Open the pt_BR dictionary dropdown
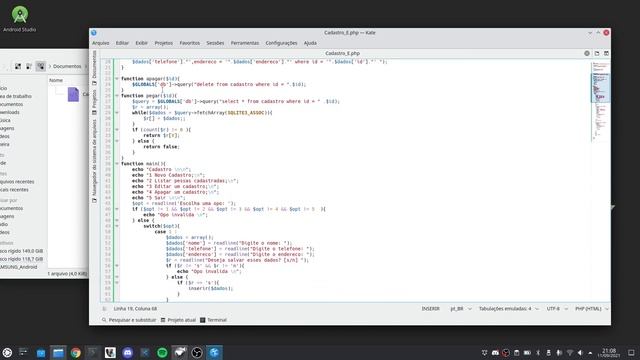Viewport: 640px width, 360px height. click(x=461, y=309)
